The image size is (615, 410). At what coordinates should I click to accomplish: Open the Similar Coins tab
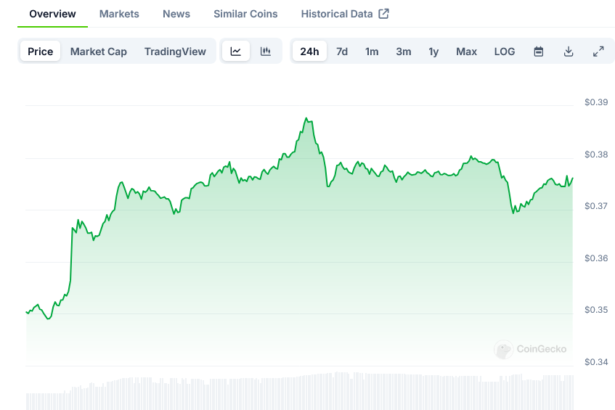[x=246, y=14]
